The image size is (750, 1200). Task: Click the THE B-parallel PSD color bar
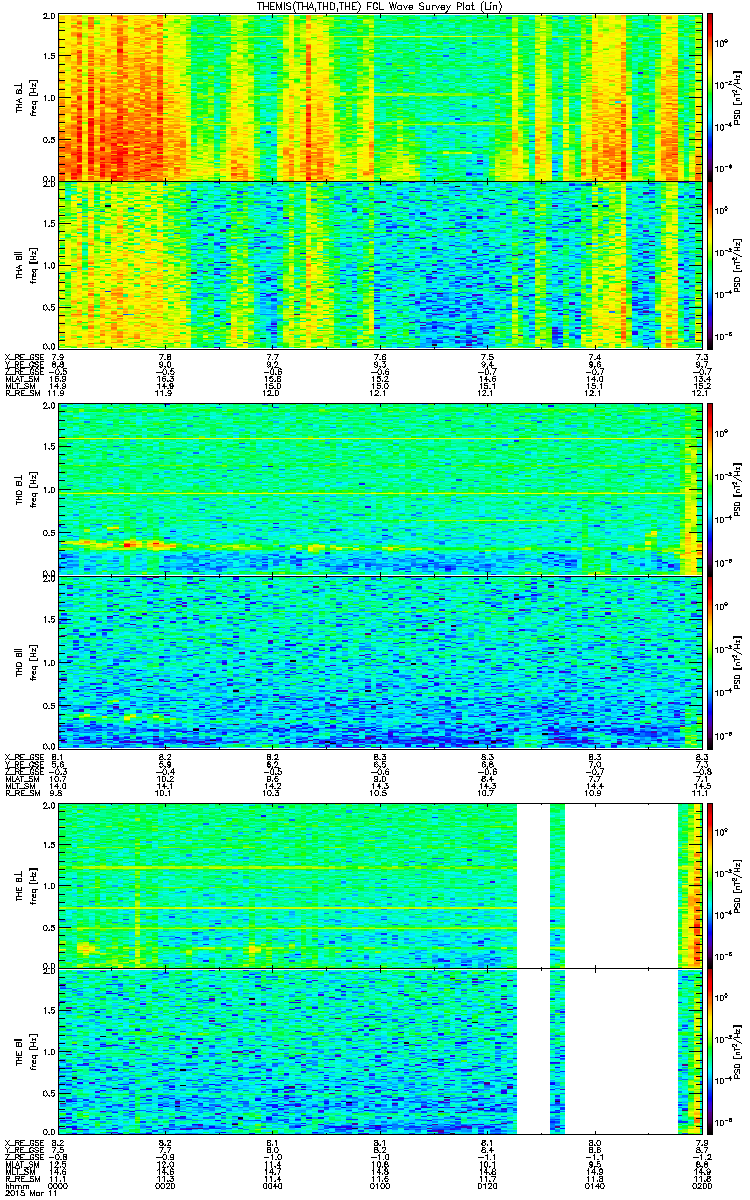click(711, 1053)
